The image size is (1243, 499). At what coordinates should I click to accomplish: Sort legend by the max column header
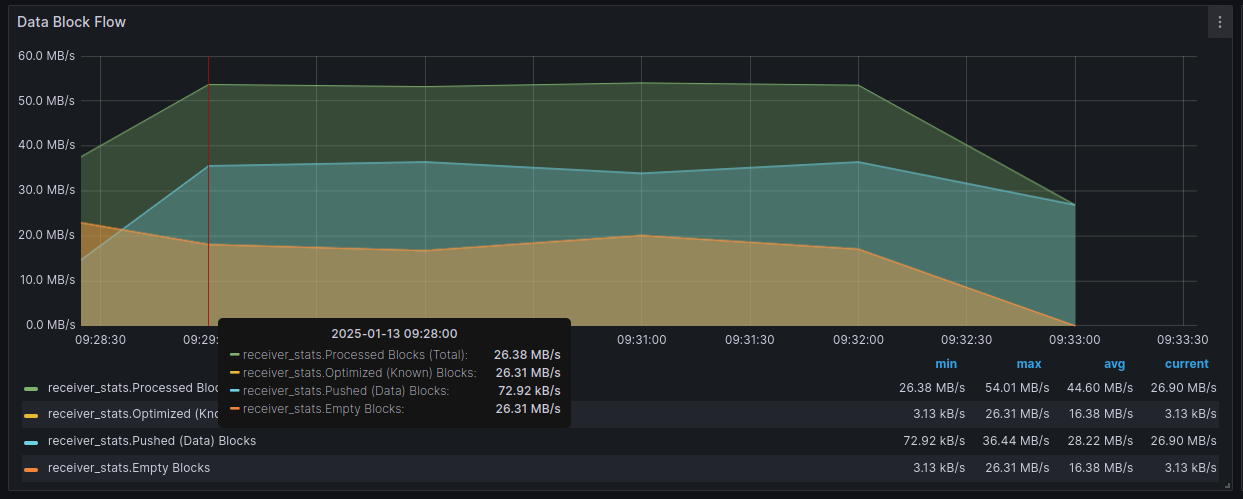click(1029, 364)
